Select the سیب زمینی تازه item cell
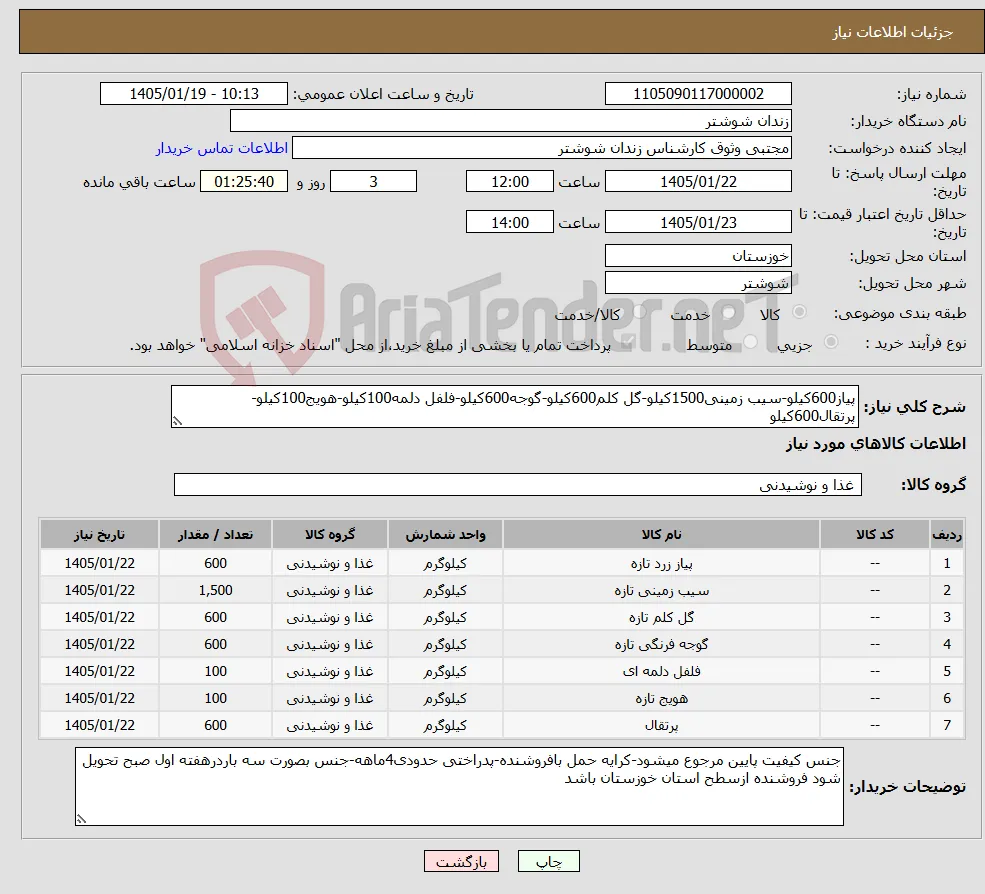This screenshot has height=894, width=985. click(x=661, y=591)
